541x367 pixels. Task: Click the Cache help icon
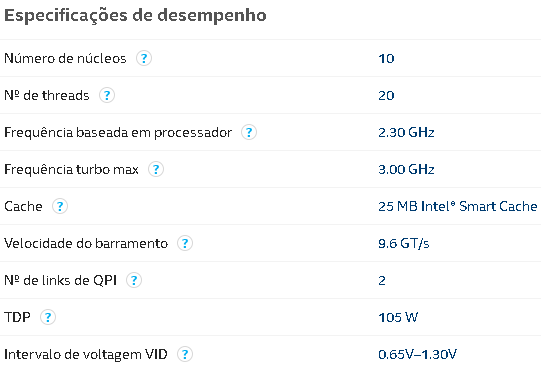[x=60, y=206]
